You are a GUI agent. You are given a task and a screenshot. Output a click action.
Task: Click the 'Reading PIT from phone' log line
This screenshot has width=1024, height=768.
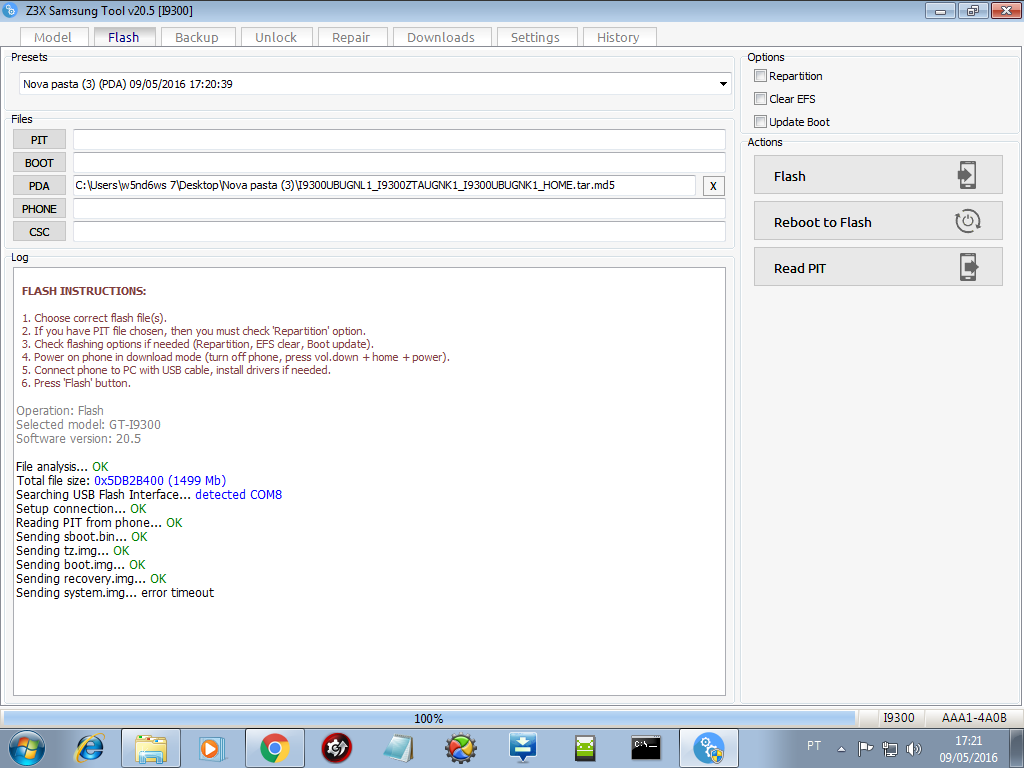[99, 523]
